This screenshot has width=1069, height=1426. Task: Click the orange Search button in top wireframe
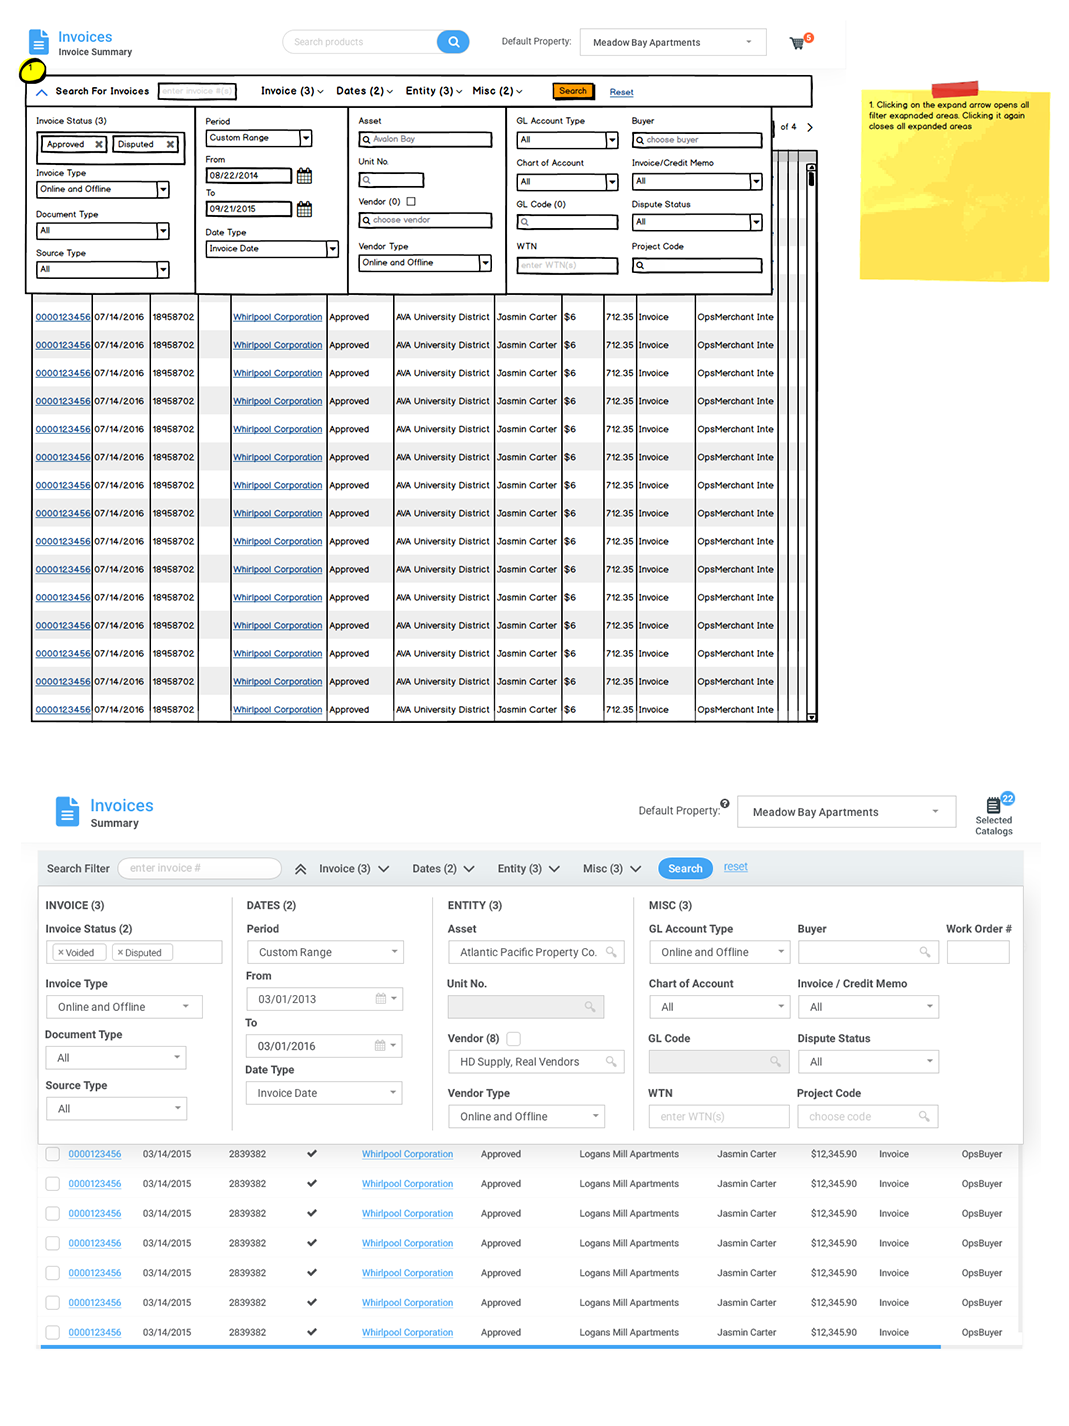[x=573, y=91]
